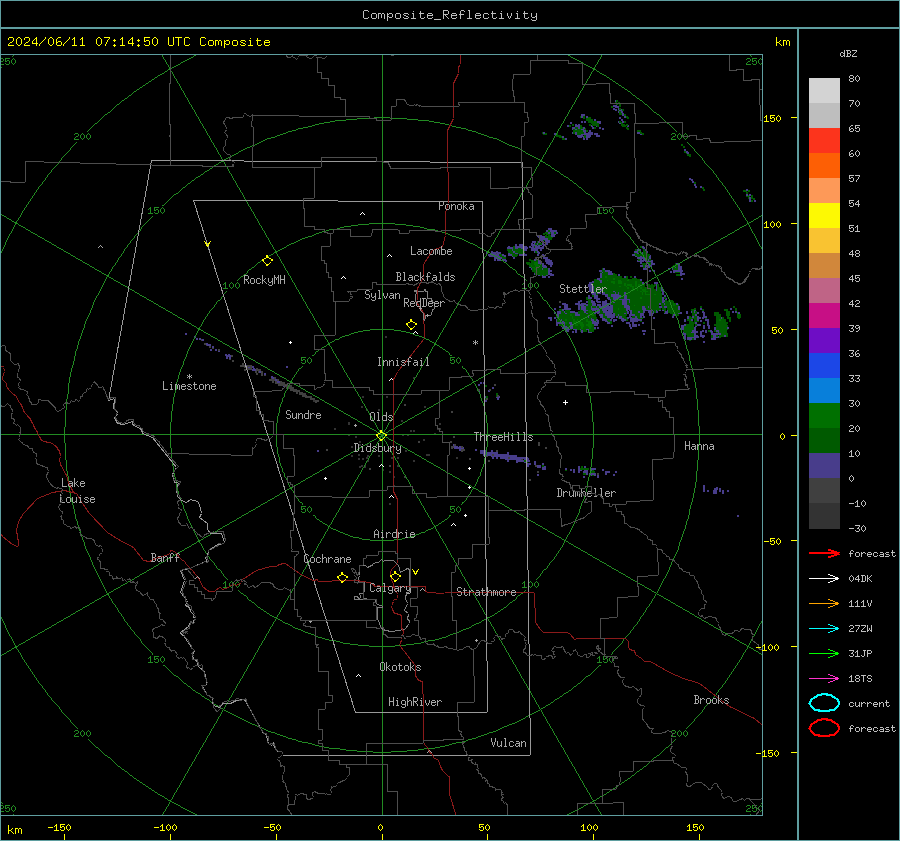The image size is (900, 841).
Task: Click the yellow V marker northwest of RockyMH
Action: point(208,244)
